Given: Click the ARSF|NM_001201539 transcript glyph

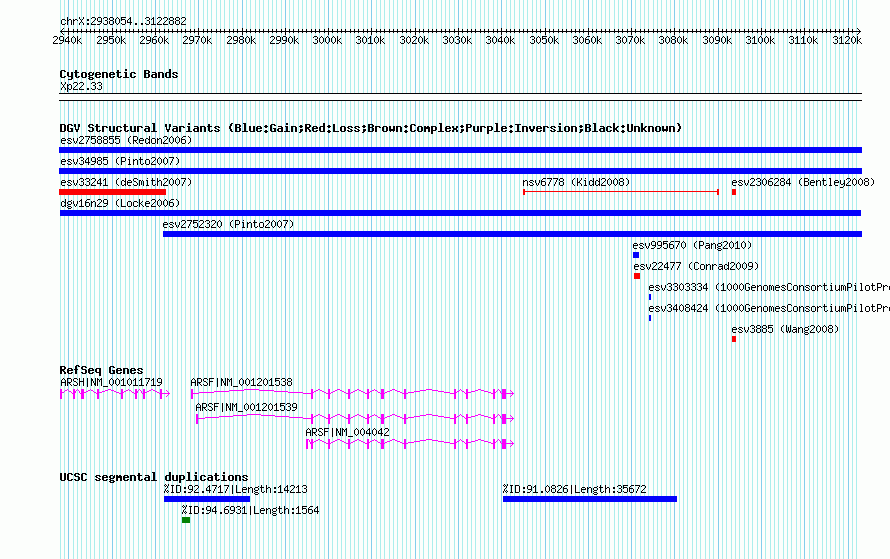Looking at the screenshot, I should [x=355, y=418].
